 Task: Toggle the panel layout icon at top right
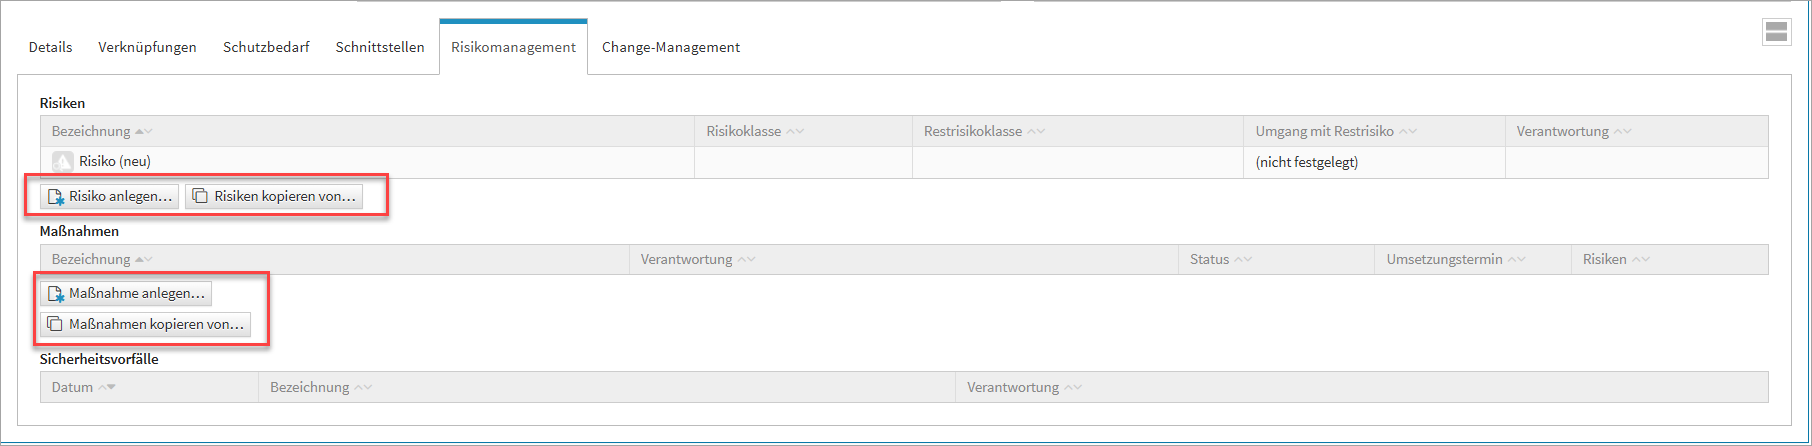pyautogui.click(x=1776, y=32)
